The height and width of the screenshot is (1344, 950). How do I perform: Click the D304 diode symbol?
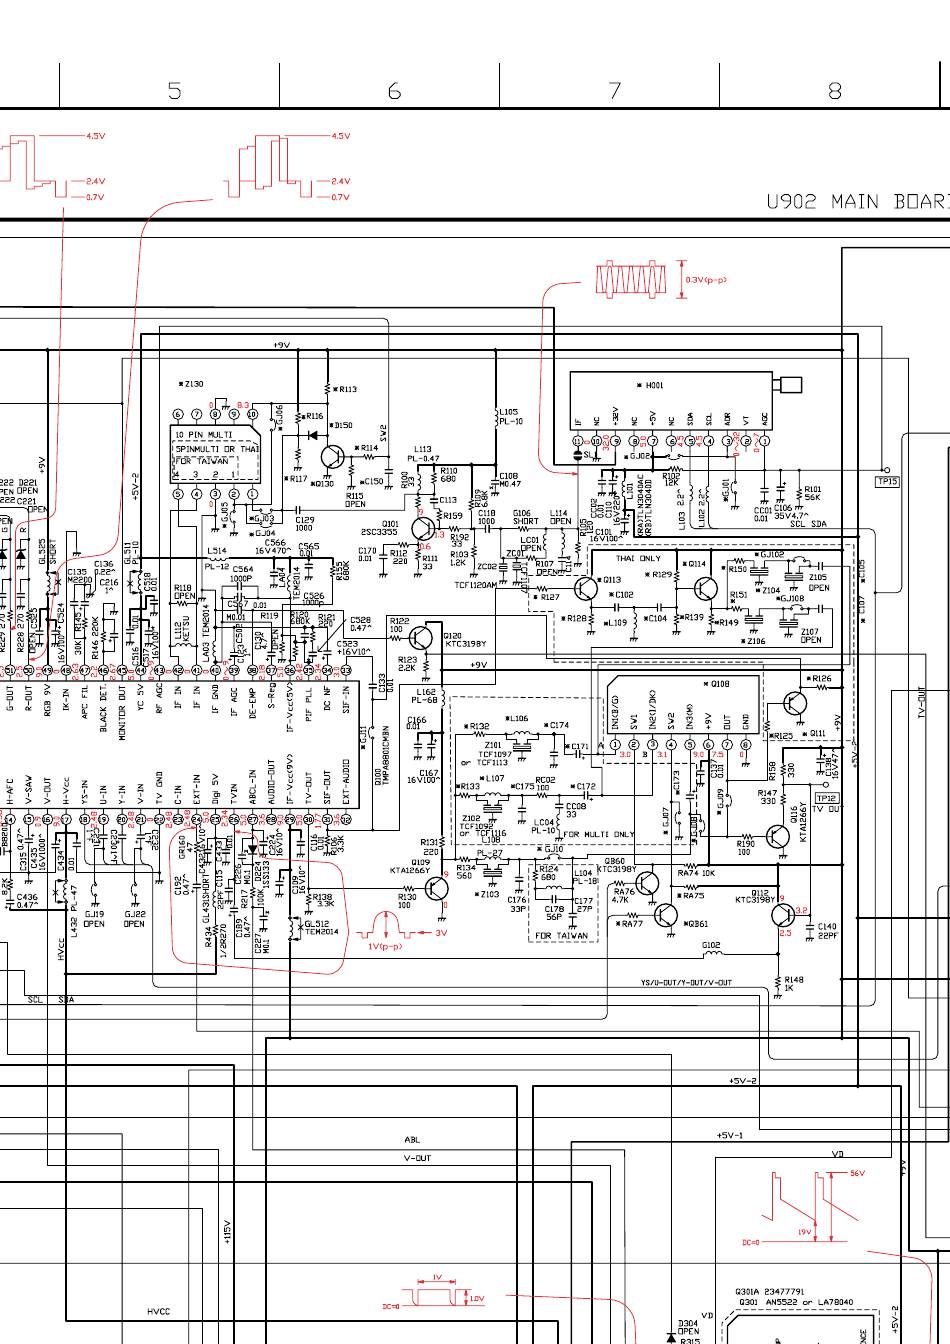pyautogui.click(x=670, y=1338)
